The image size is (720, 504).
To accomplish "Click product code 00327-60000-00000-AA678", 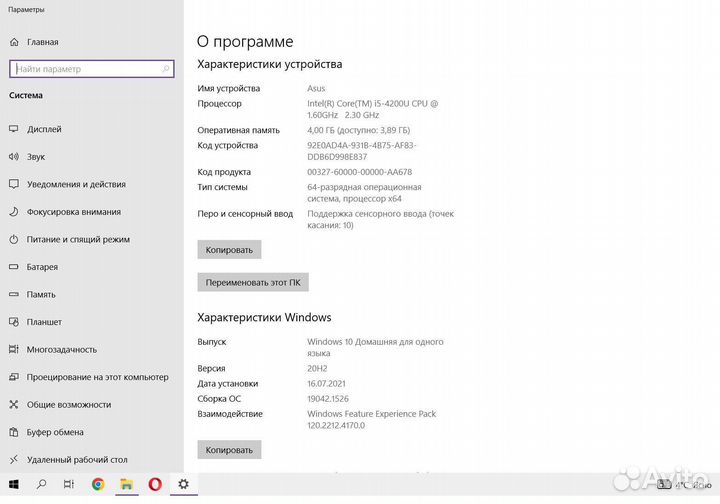I will coord(360,172).
